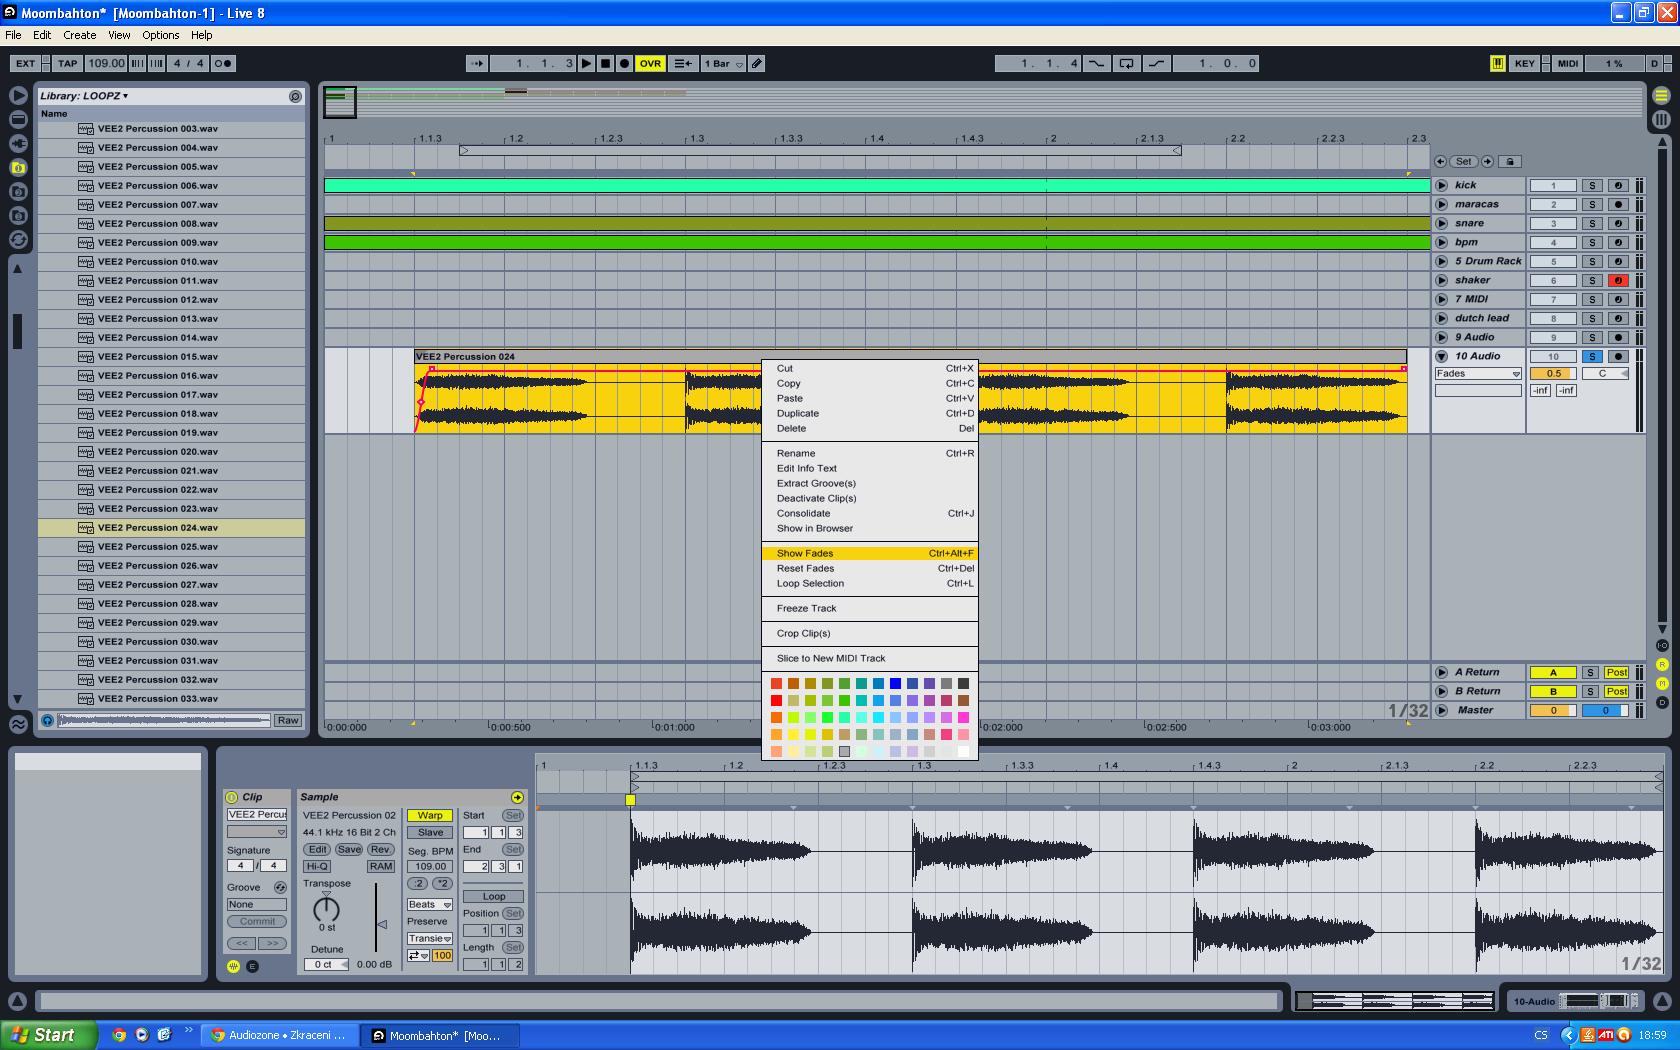Image resolution: width=1680 pixels, height=1050 pixels.
Task: Click the transport Stop button
Action: 605,63
